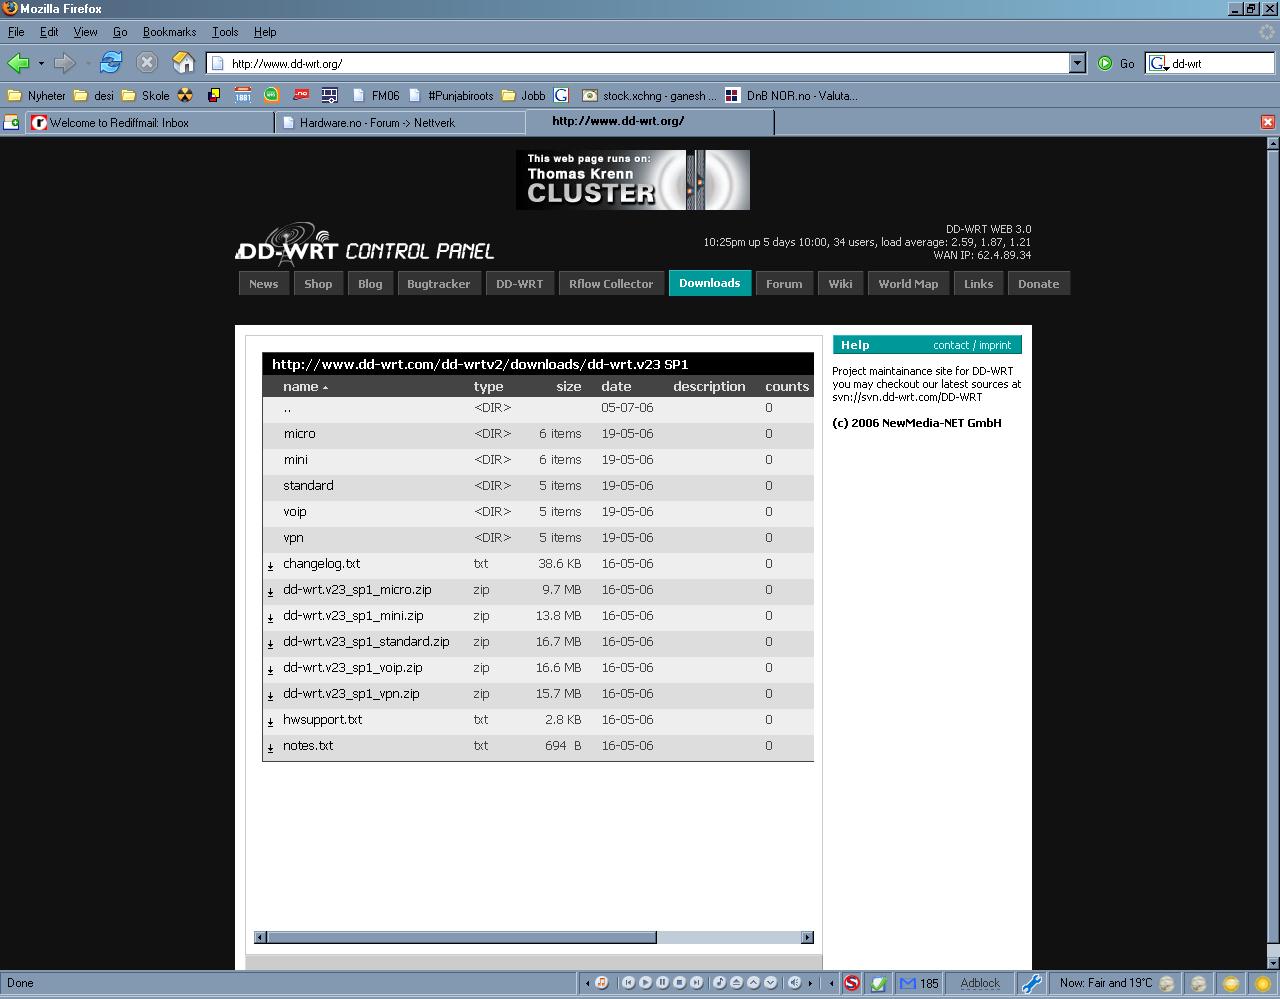Image resolution: width=1280 pixels, height=999 pixels.
Task: Download changelog.txt via its arrow icon
Action: pos(270,566)
